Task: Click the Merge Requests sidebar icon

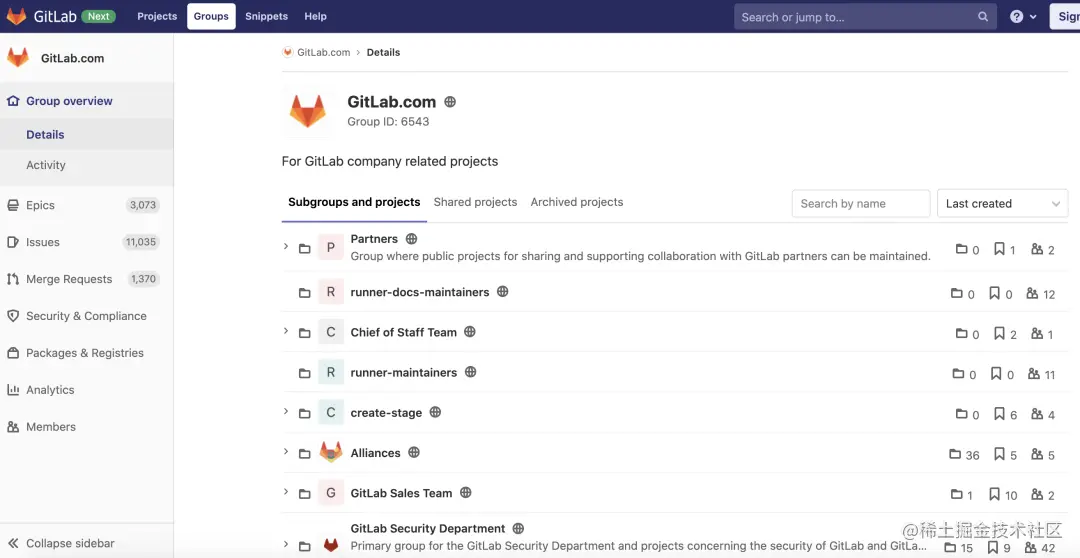Action: pyautogui.click(x=12, y=279)
